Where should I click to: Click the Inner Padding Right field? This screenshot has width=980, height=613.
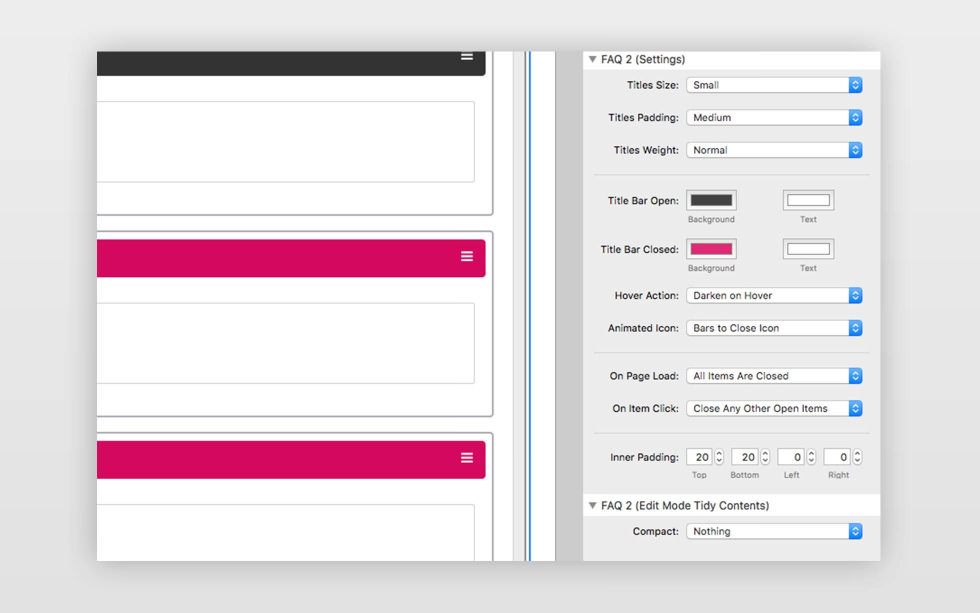point(838,457)
